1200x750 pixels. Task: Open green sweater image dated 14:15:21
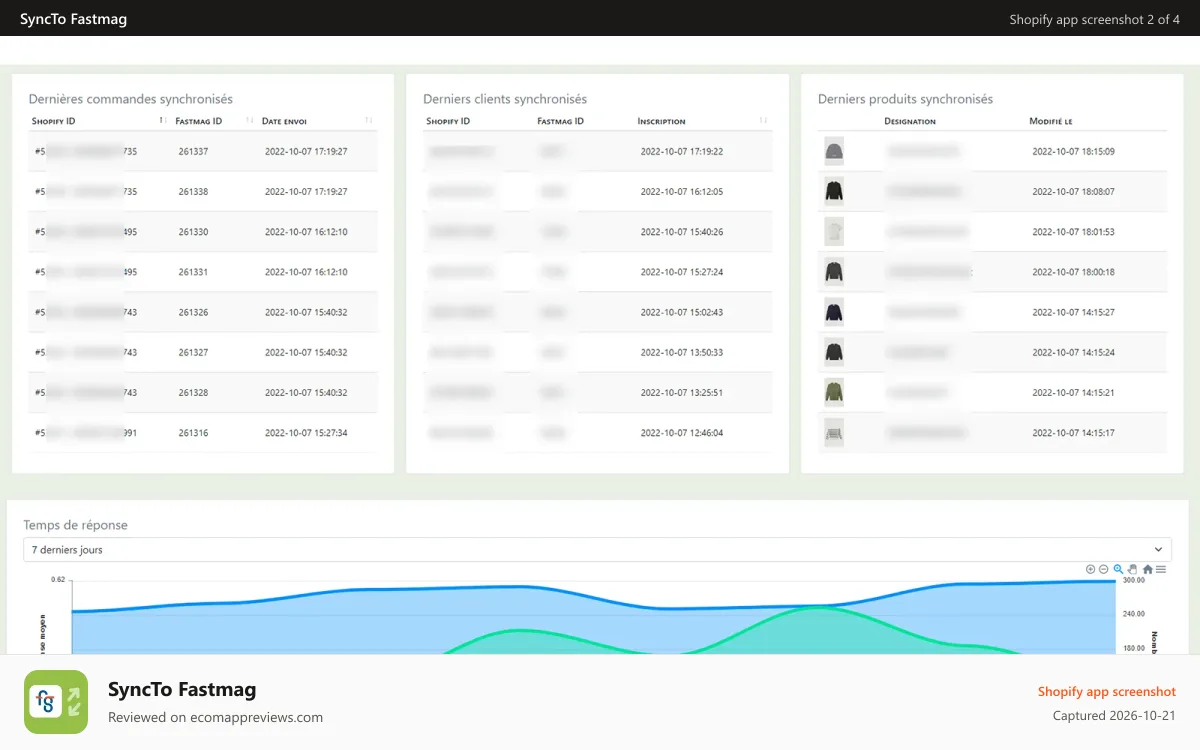834,391
